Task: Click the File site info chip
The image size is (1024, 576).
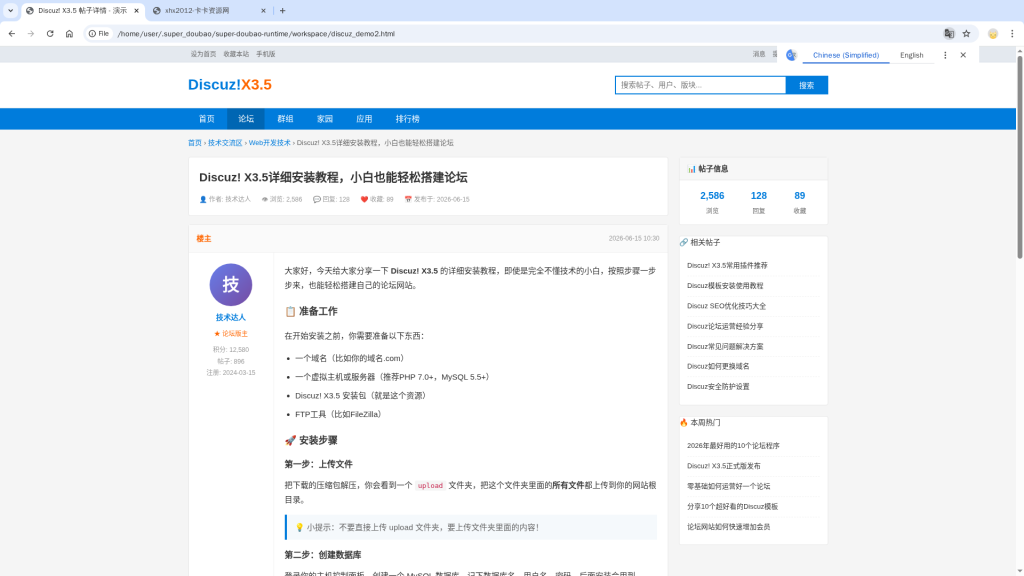Action: coord(99,34)
